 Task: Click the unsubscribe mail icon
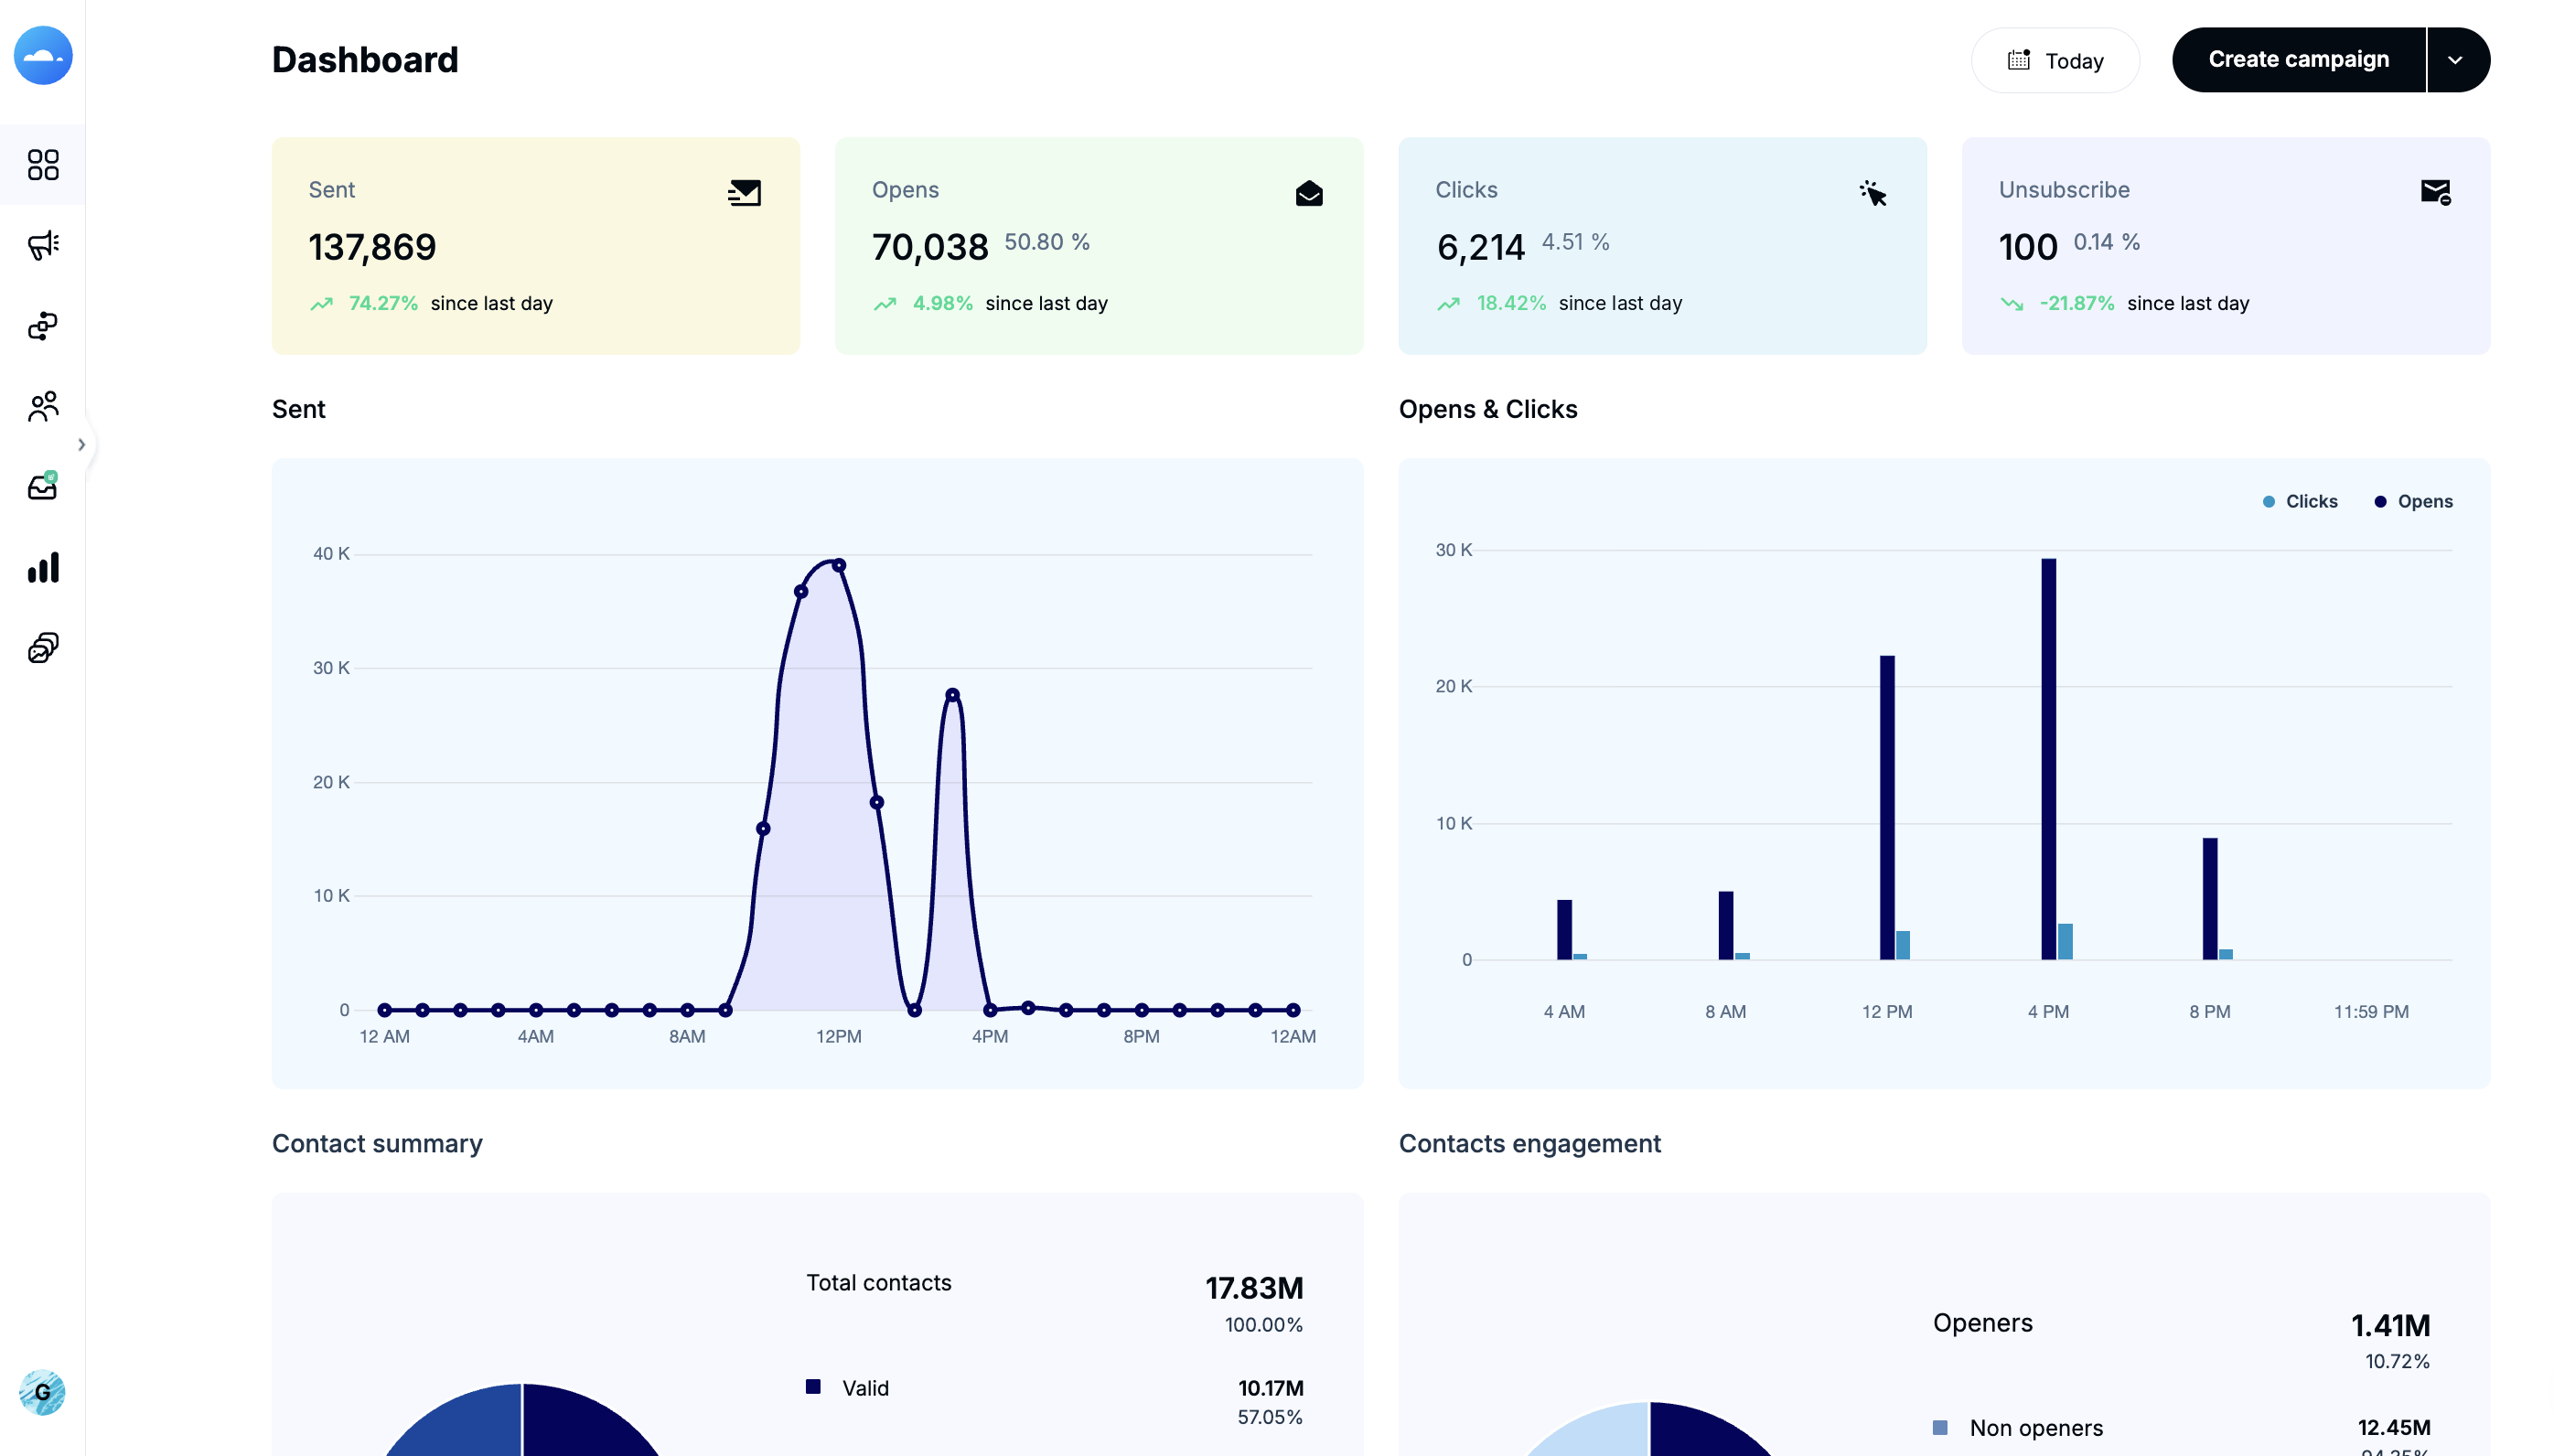(2435, 192)
